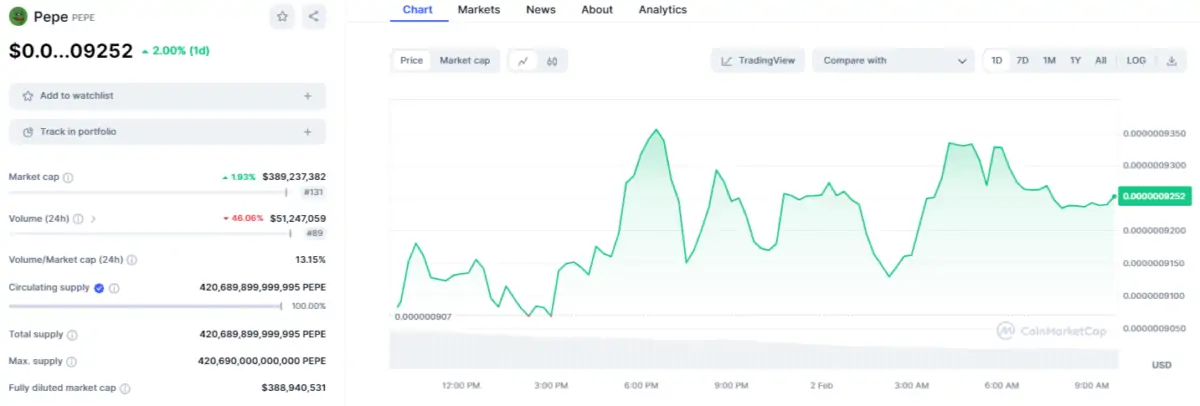
Task: Click 420,690,000,000,000 PEPE max supply
Action: tap(262, 362)
